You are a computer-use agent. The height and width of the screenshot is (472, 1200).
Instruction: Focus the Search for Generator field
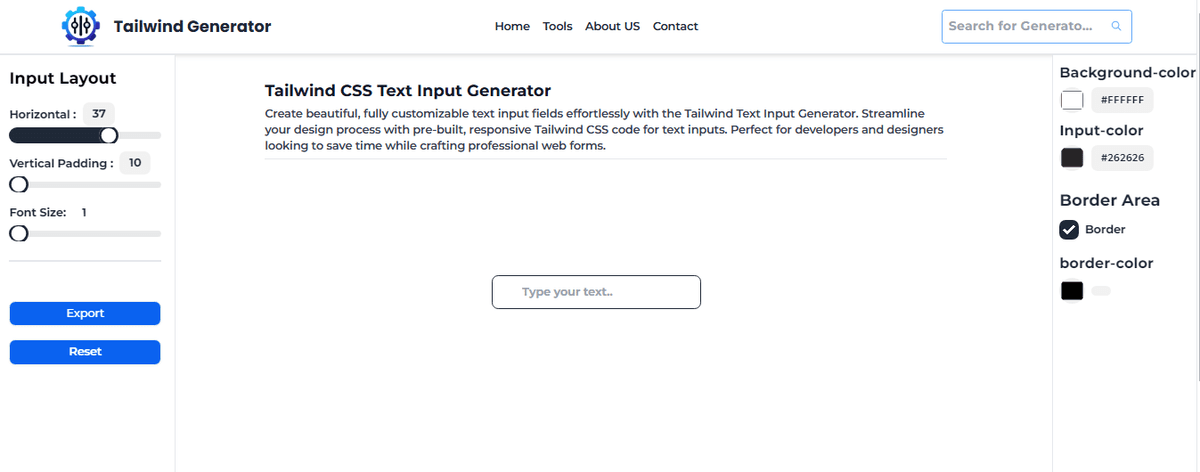[1036, 26]
